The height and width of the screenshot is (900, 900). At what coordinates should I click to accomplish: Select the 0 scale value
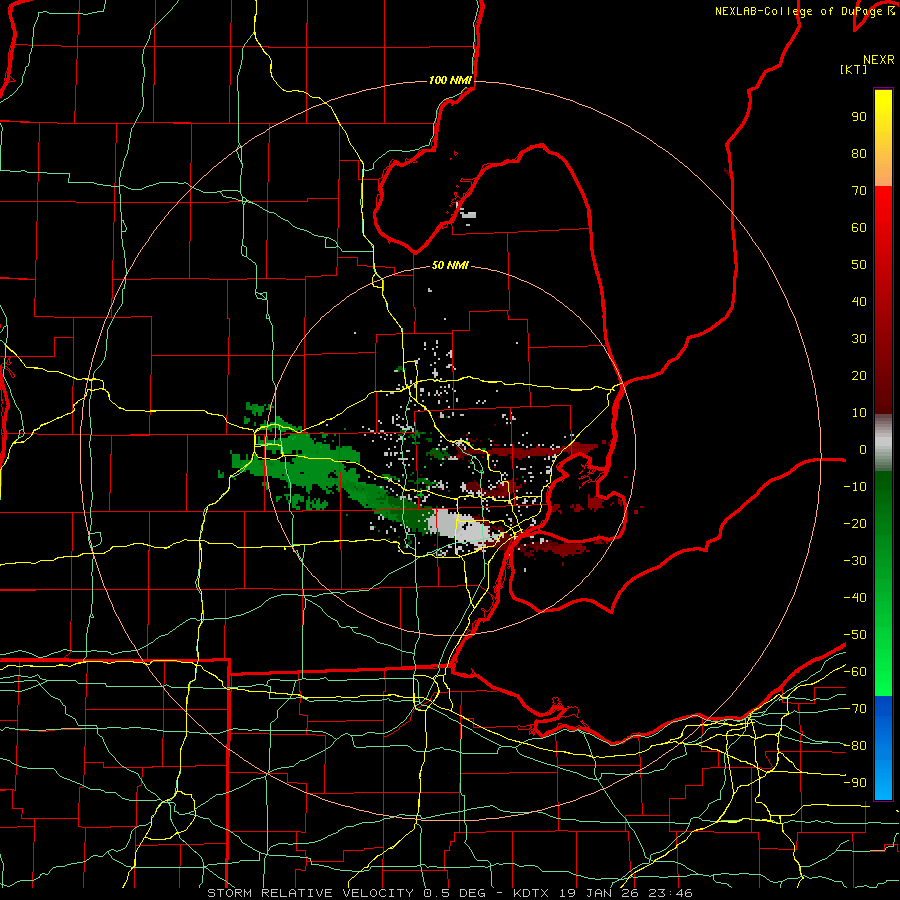point(863,450)
